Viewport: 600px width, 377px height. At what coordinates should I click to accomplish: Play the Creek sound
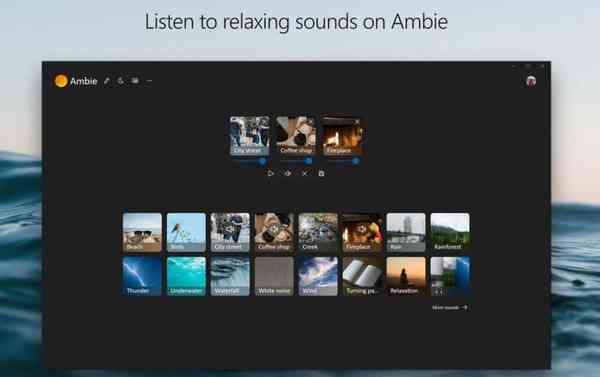pyautogui.click(x=318, y=232)
